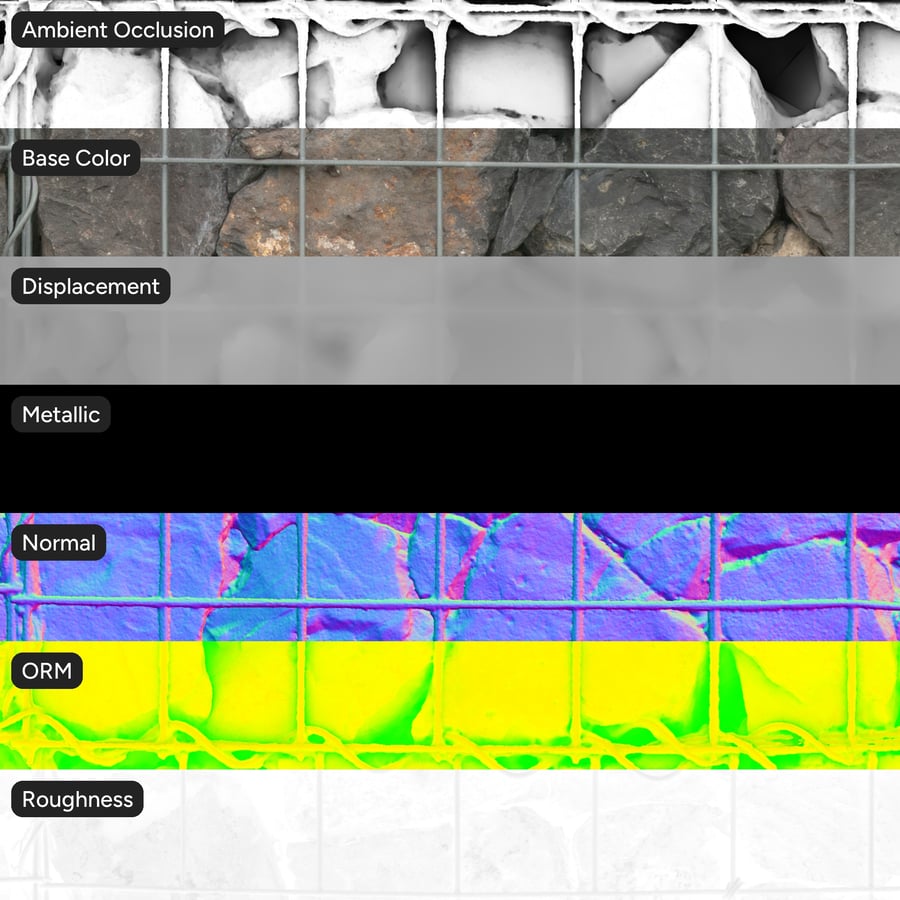Select the Base Color label
Image resolution: width=900 pixels, height=900 pixels.
pos(76,158)
